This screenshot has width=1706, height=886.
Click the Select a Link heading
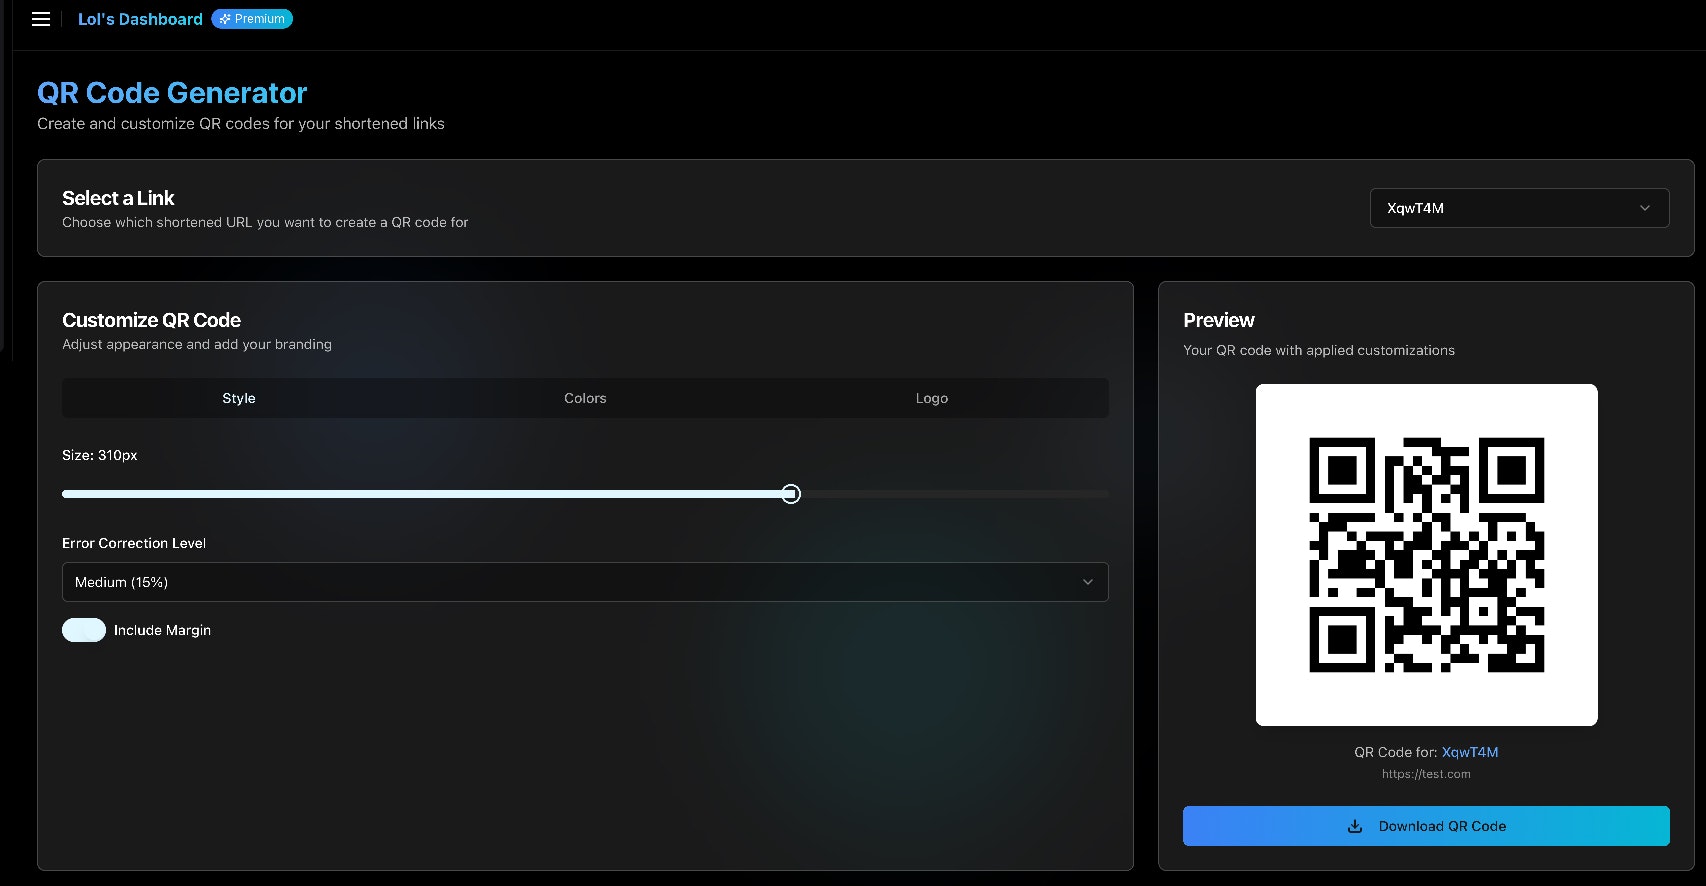click(x=118, y=198)
